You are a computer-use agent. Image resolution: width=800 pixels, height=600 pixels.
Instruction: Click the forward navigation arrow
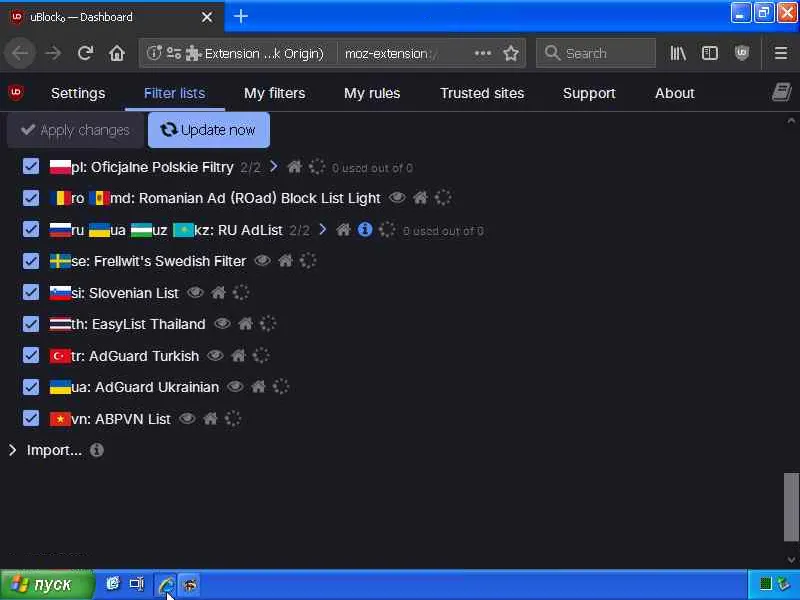point(53,53)
